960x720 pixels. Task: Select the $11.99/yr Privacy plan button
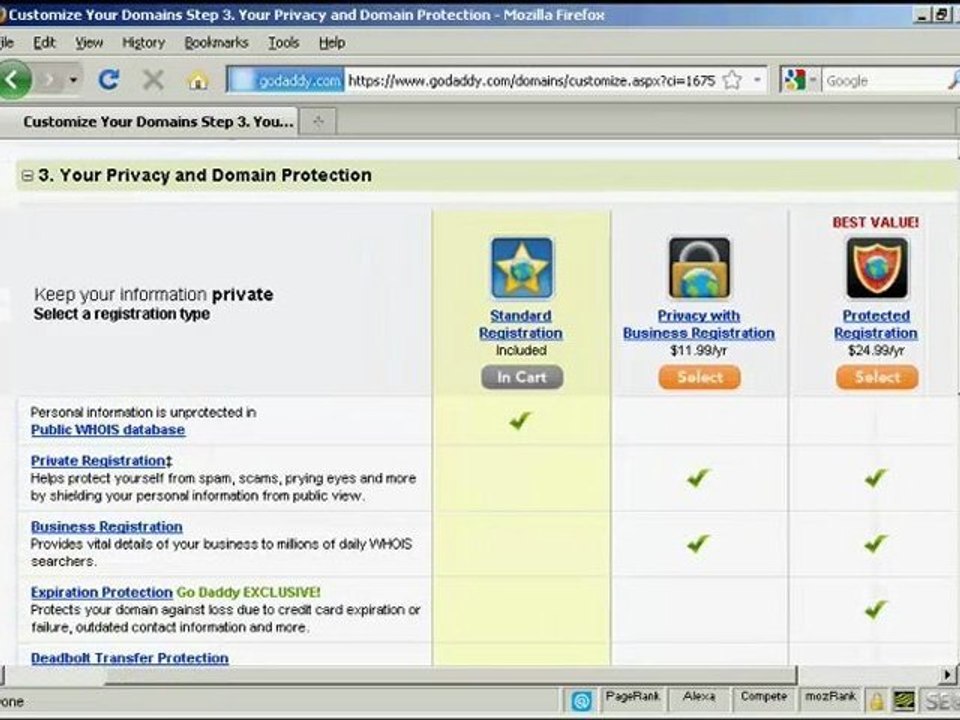(x=699, y=377)
